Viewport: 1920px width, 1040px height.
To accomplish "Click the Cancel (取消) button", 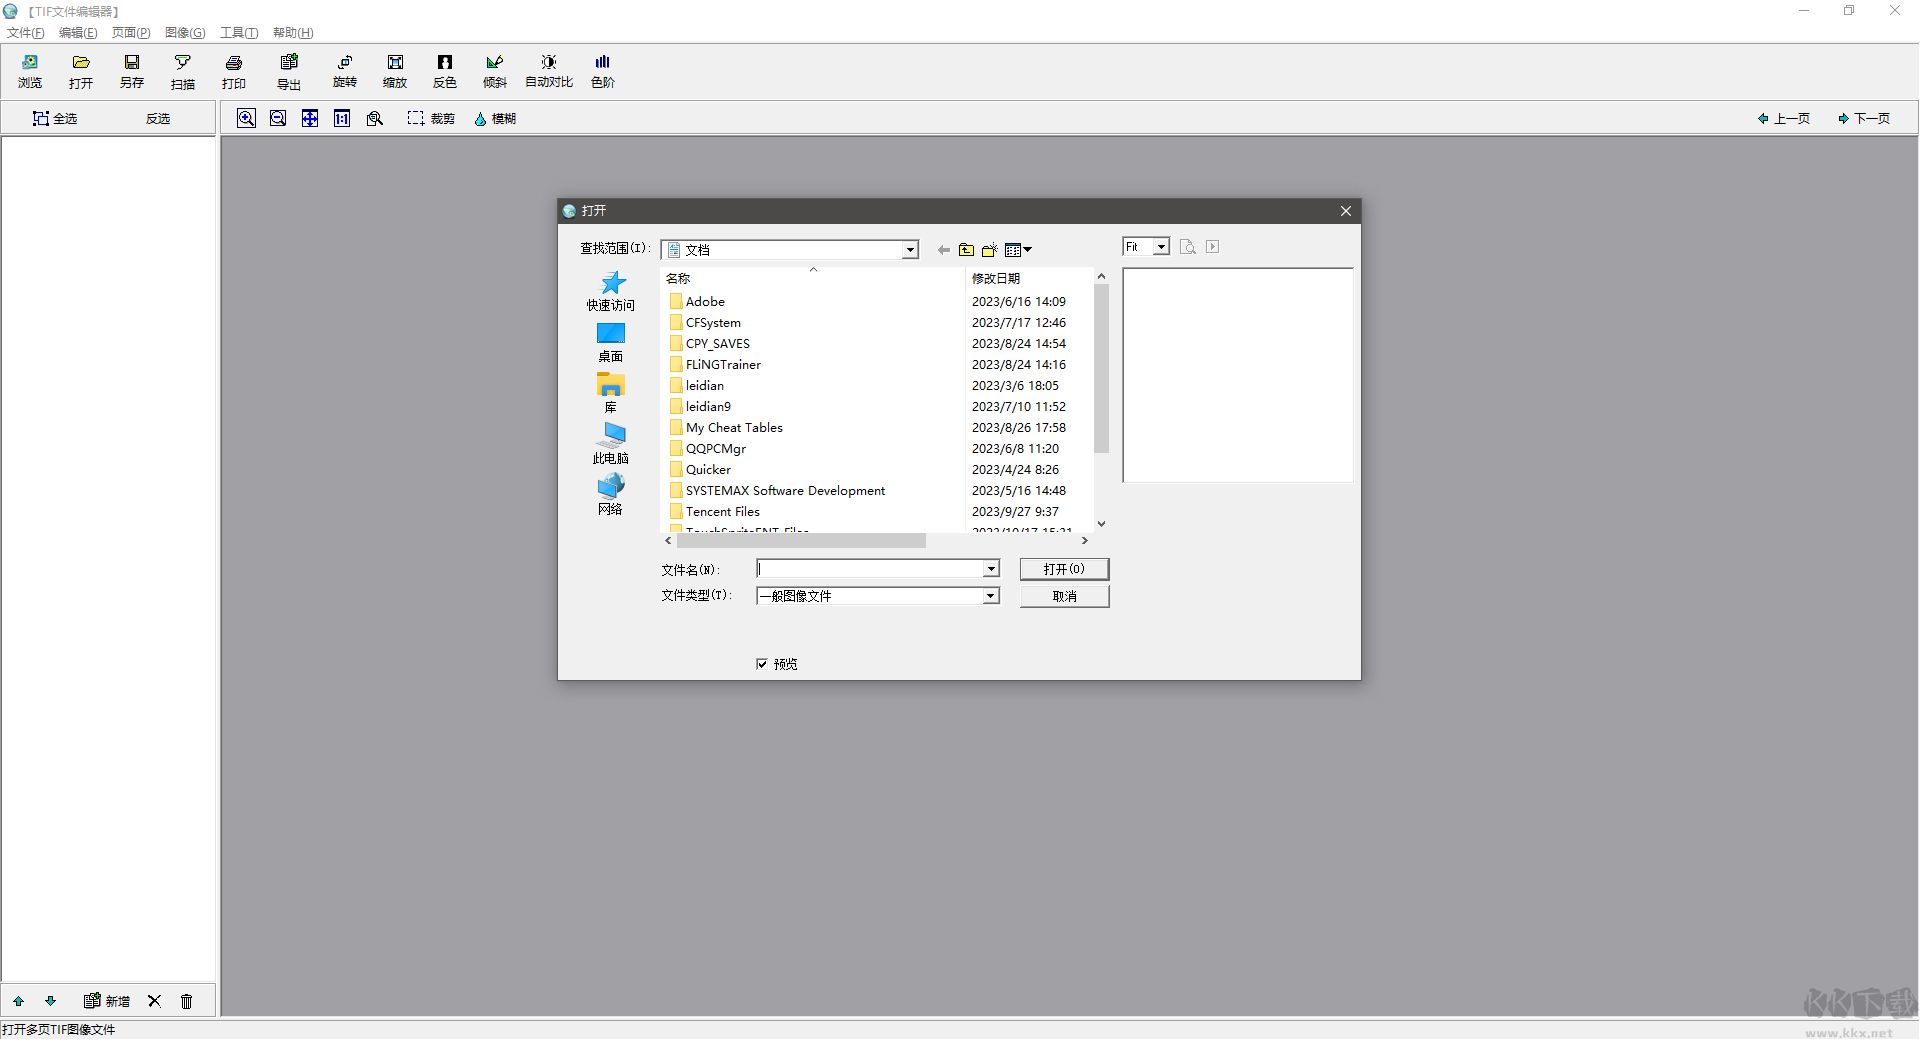I will coord(1064,596).
